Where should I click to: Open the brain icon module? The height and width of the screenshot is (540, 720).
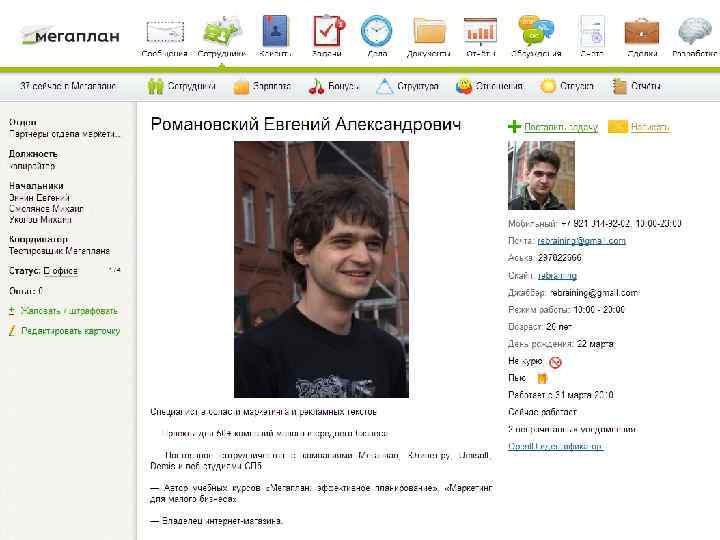(x=695, y=31)
